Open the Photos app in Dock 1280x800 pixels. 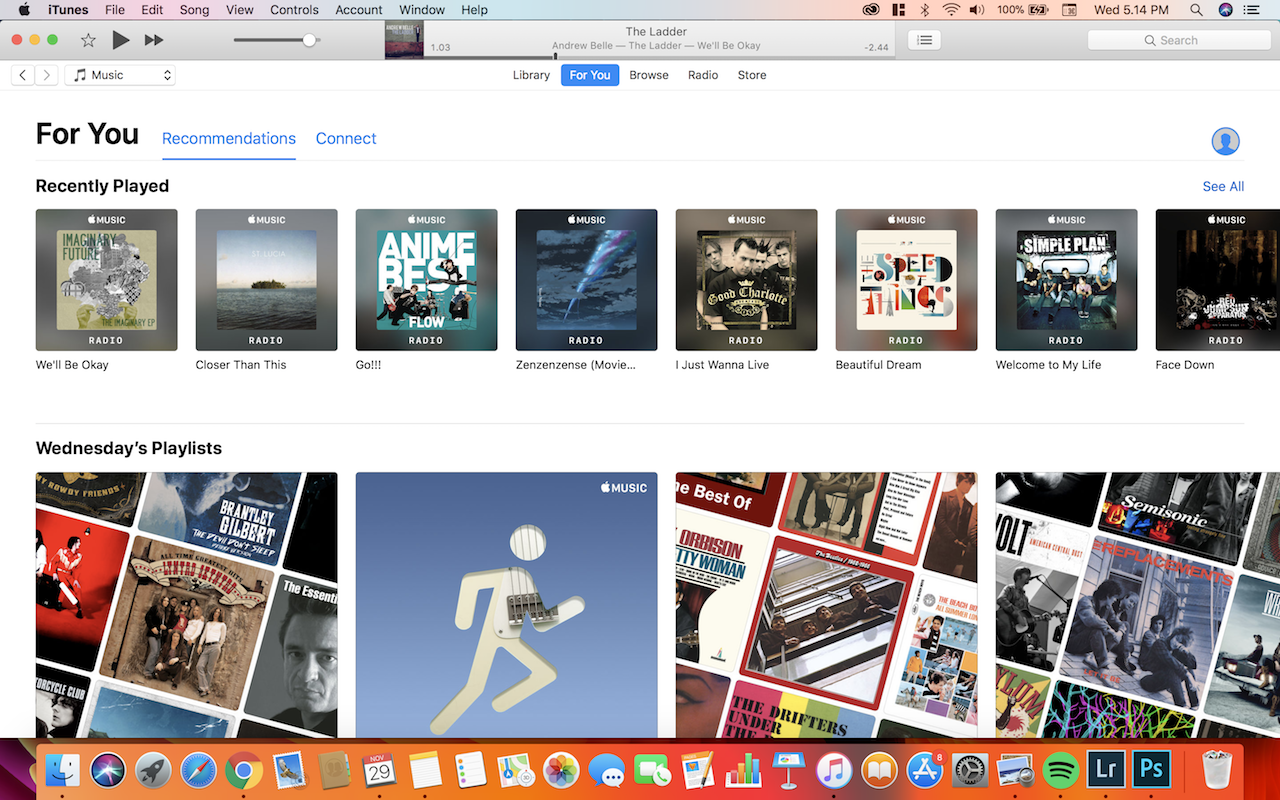point(561,770)
